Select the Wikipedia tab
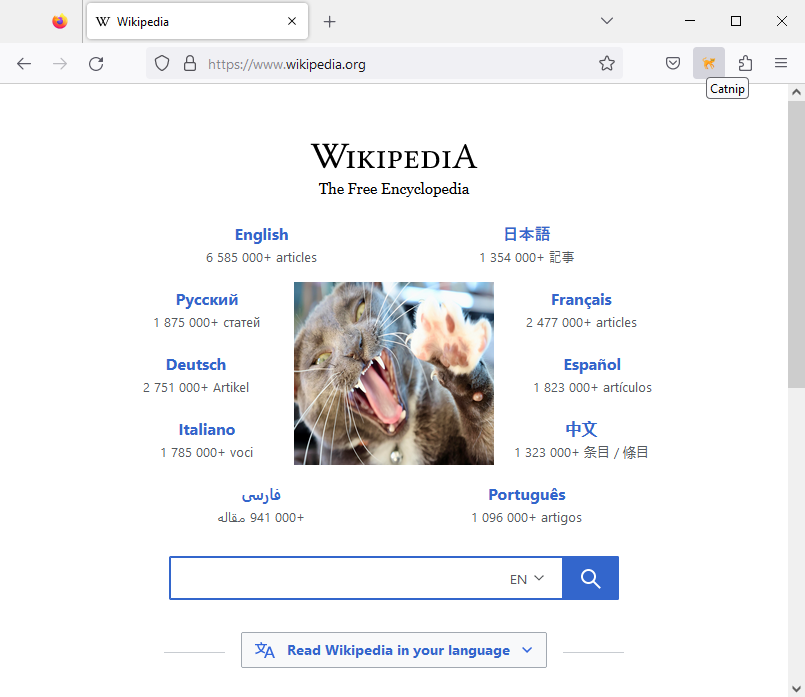The image size is (805, 697). 197,21
